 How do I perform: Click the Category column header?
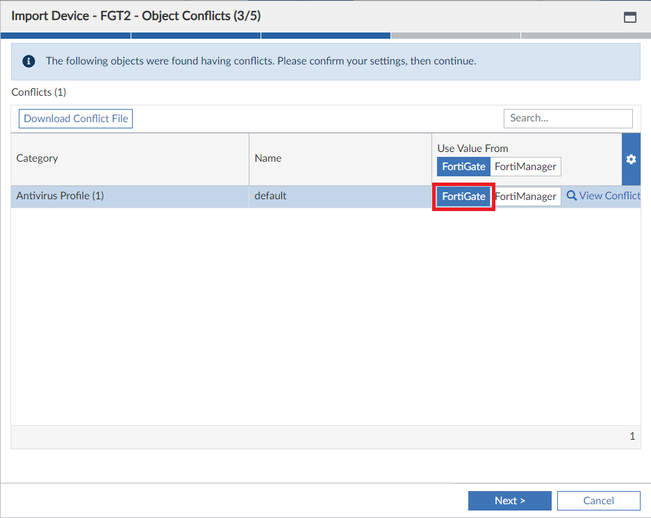pyautogui.click(x=130, y=159)
